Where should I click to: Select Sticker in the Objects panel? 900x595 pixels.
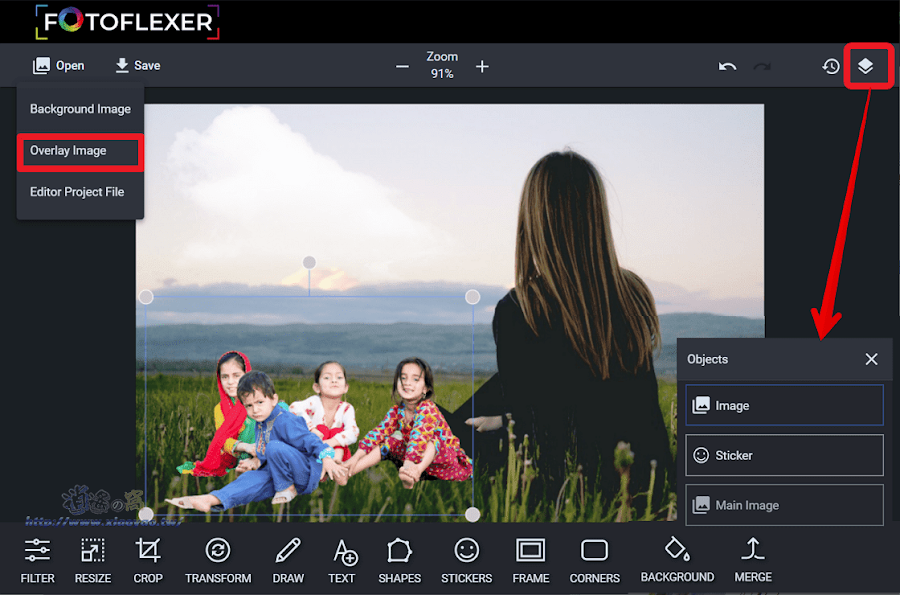[x=783, y=455]
